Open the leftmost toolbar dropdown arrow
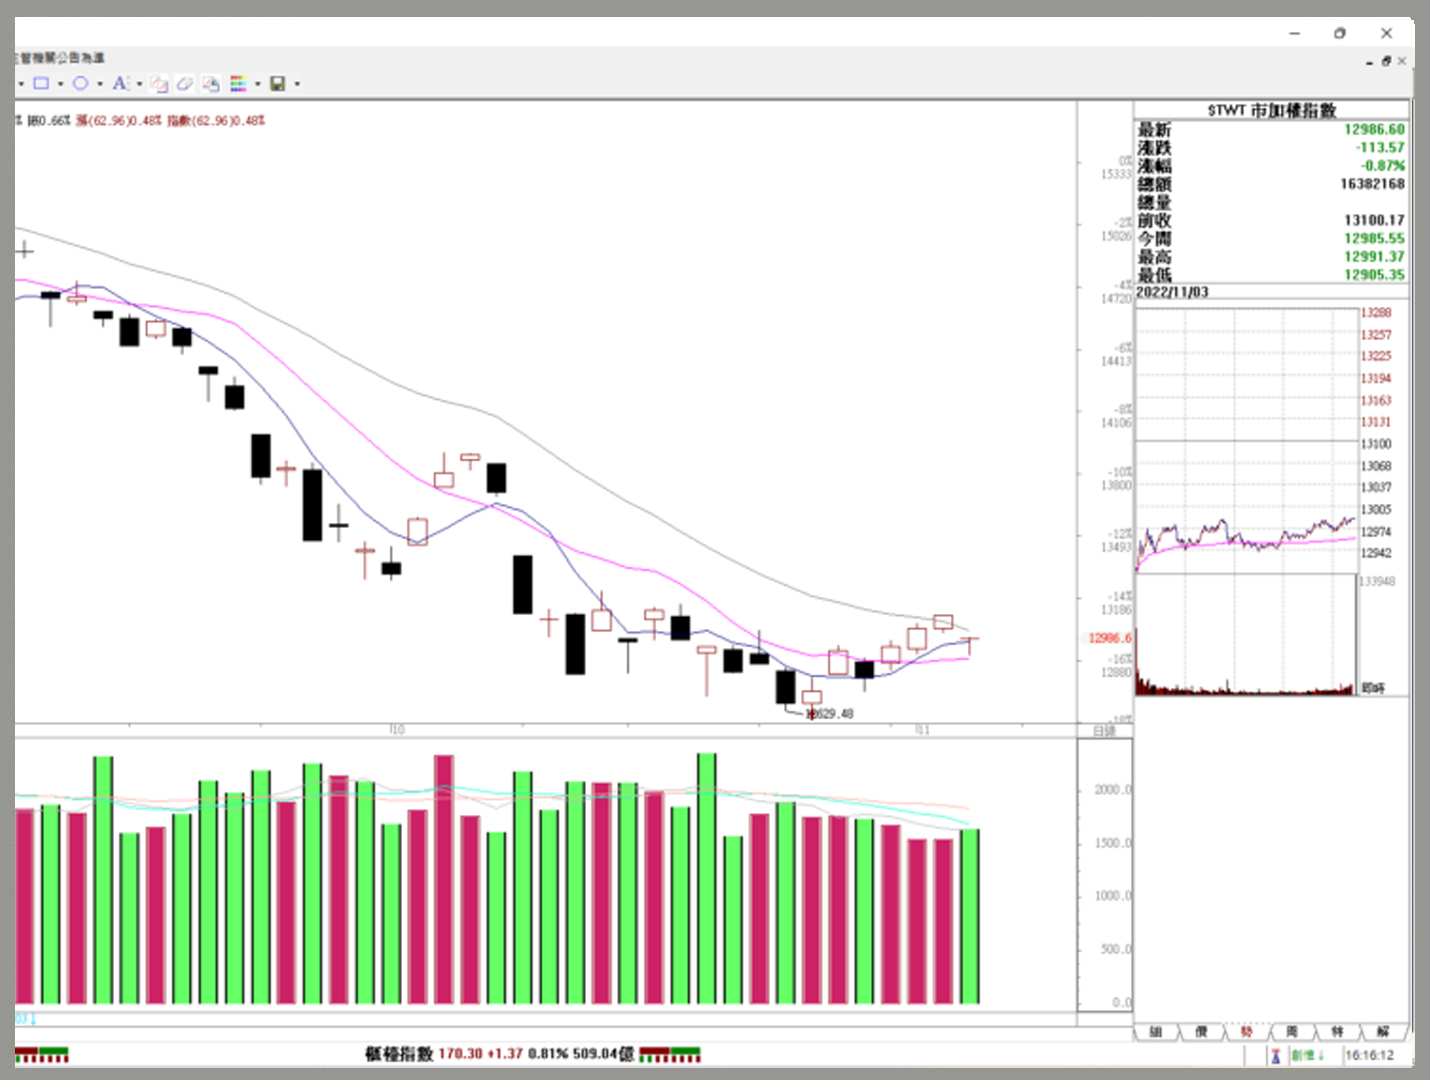This screenshot has width=1430, height=1080. 21,84
